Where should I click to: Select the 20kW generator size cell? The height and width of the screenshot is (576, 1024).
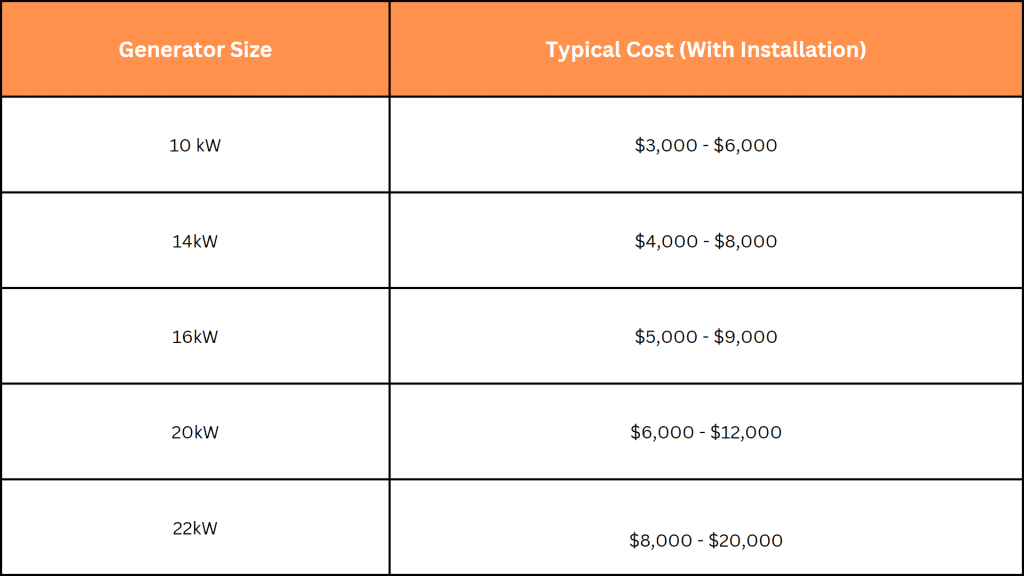click(x=195, y=432)
